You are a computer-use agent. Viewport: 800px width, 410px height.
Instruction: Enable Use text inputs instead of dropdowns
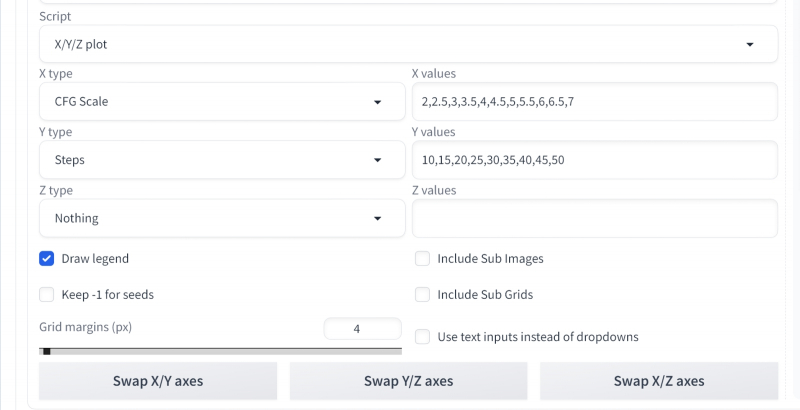tap(422, 337)
